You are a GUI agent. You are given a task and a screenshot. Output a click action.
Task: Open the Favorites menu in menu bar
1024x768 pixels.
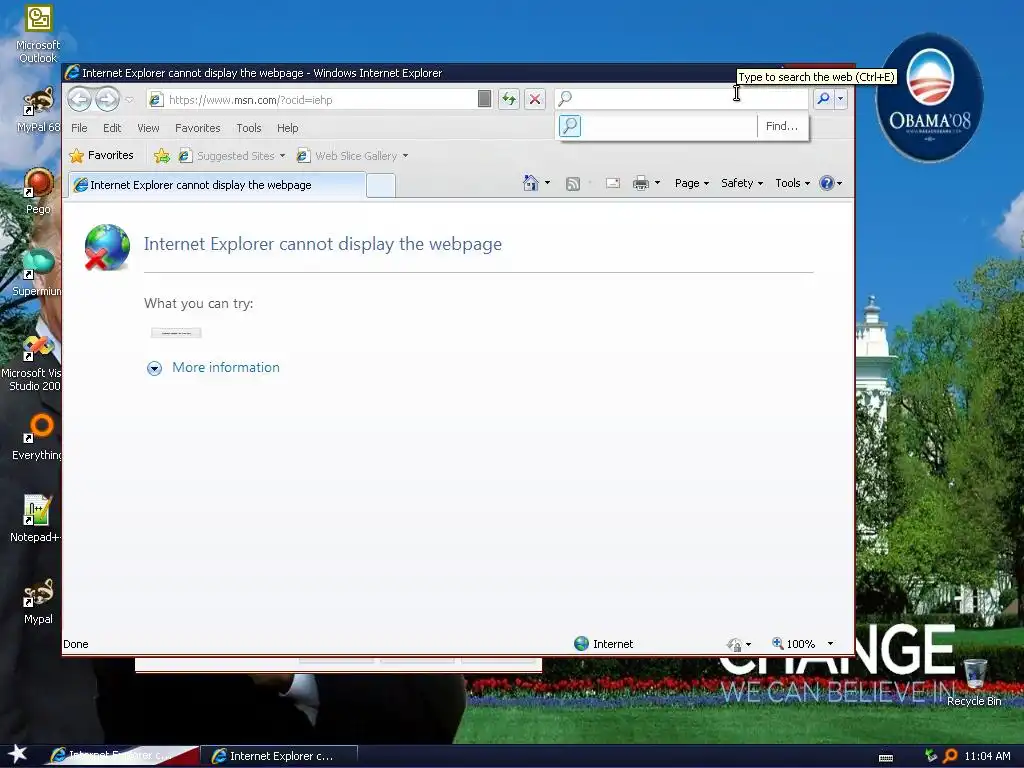coord(197,128)
